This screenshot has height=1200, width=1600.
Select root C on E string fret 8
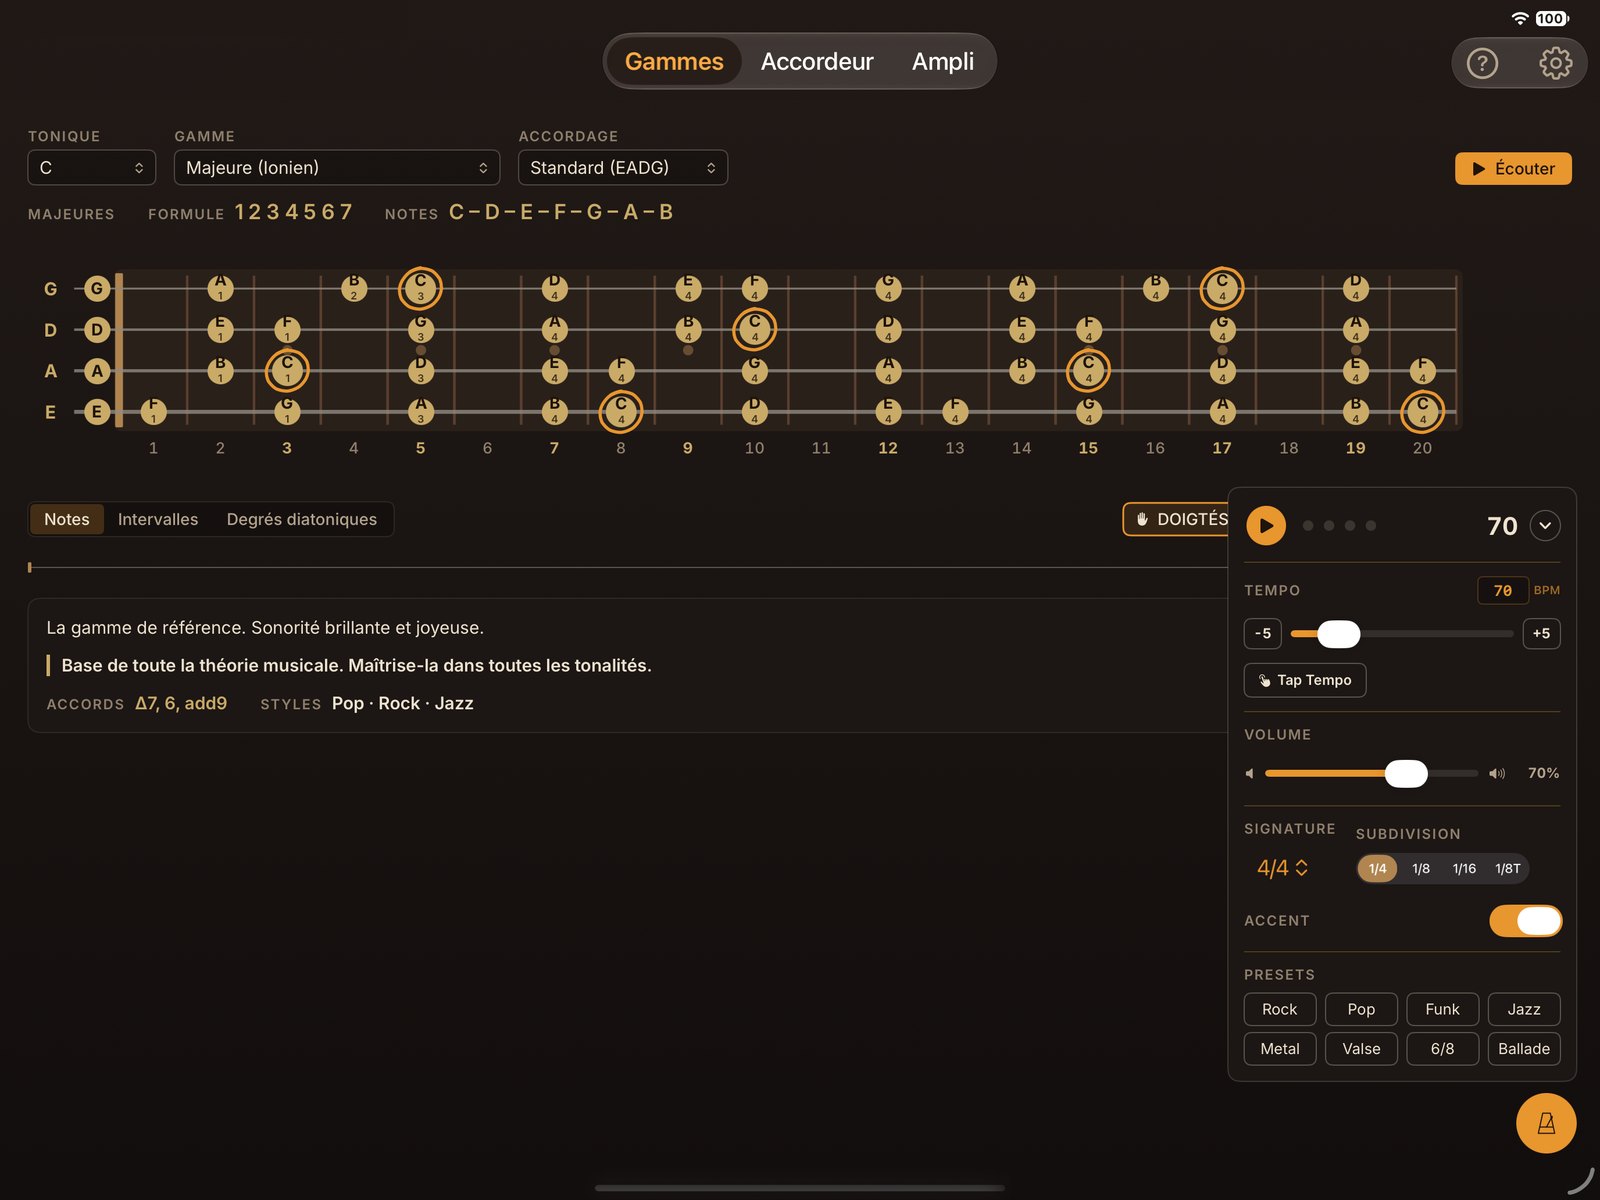pyautogui.click(x=621, y=411)
